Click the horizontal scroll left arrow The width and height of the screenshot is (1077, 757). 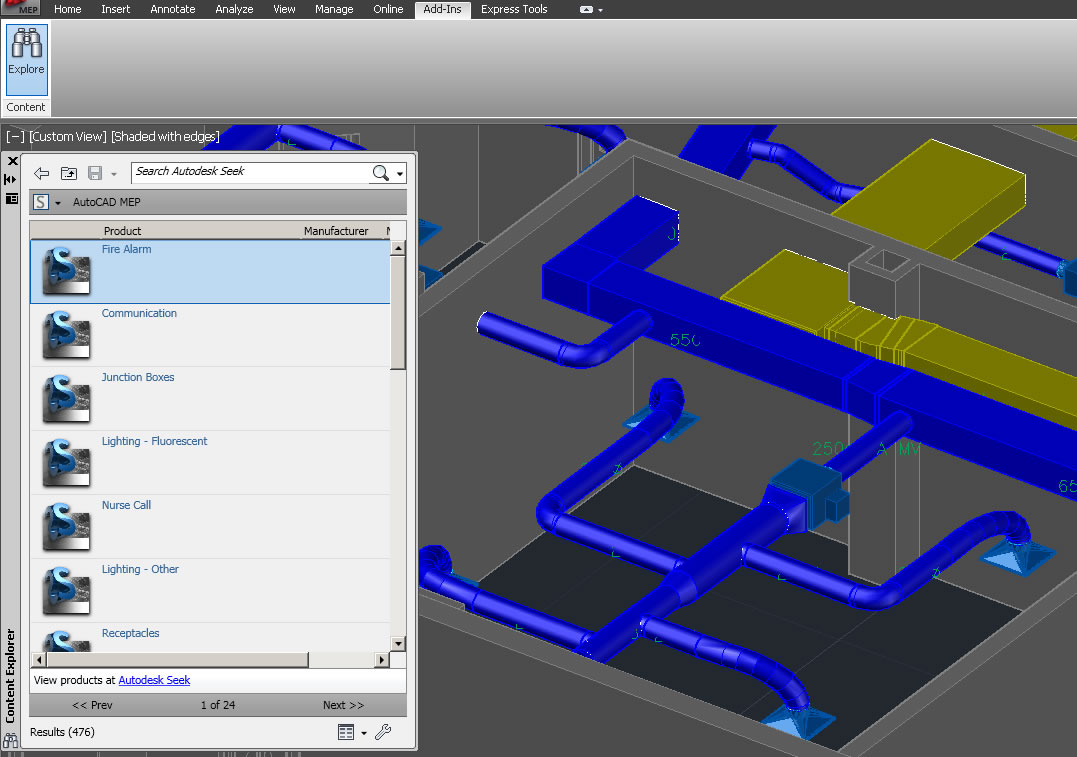[39, 660]
